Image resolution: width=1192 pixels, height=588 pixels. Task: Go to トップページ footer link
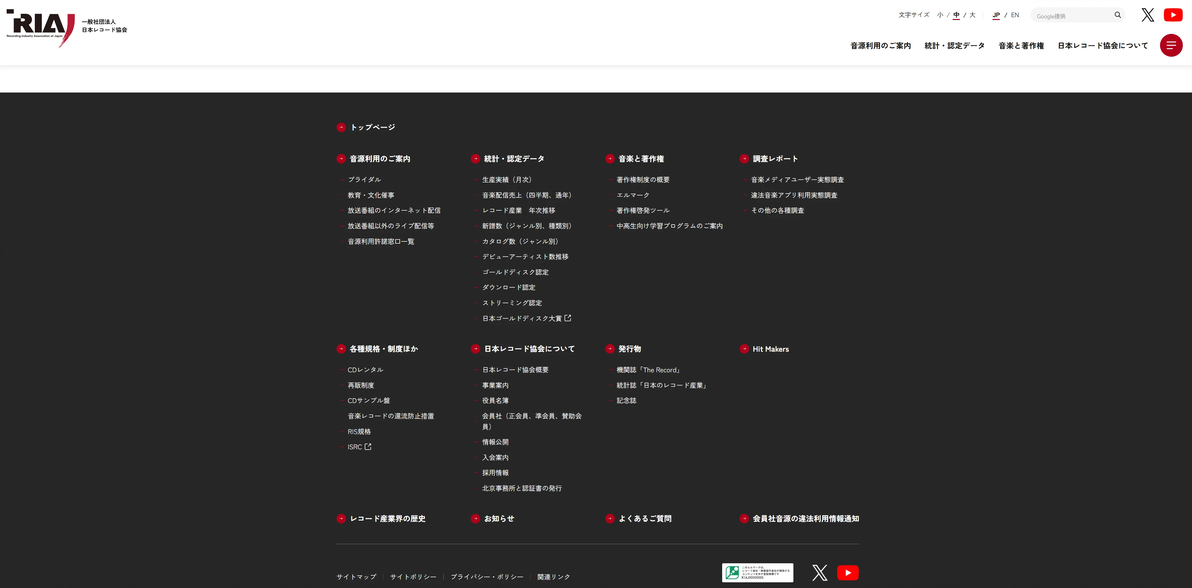(x=372, y=128)
